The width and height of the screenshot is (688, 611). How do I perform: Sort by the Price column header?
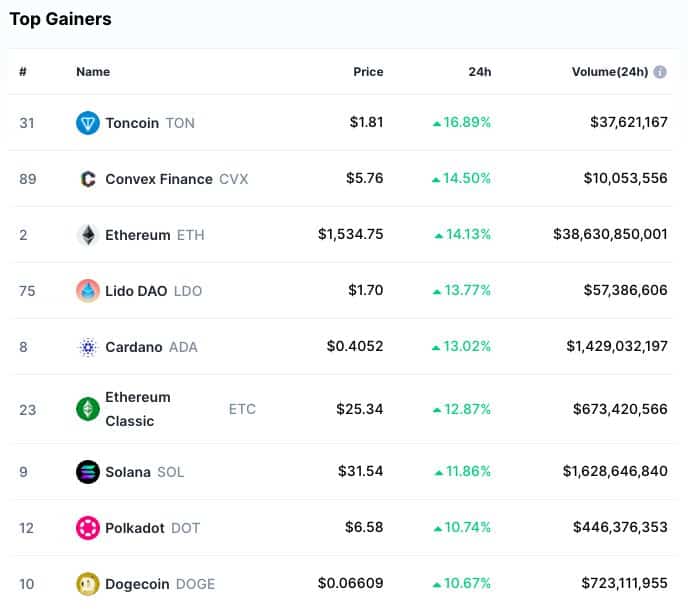click(x=368, y=72)
